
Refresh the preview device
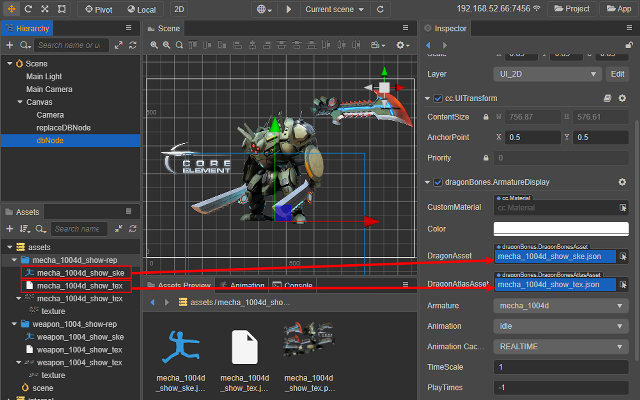[380, 9]
